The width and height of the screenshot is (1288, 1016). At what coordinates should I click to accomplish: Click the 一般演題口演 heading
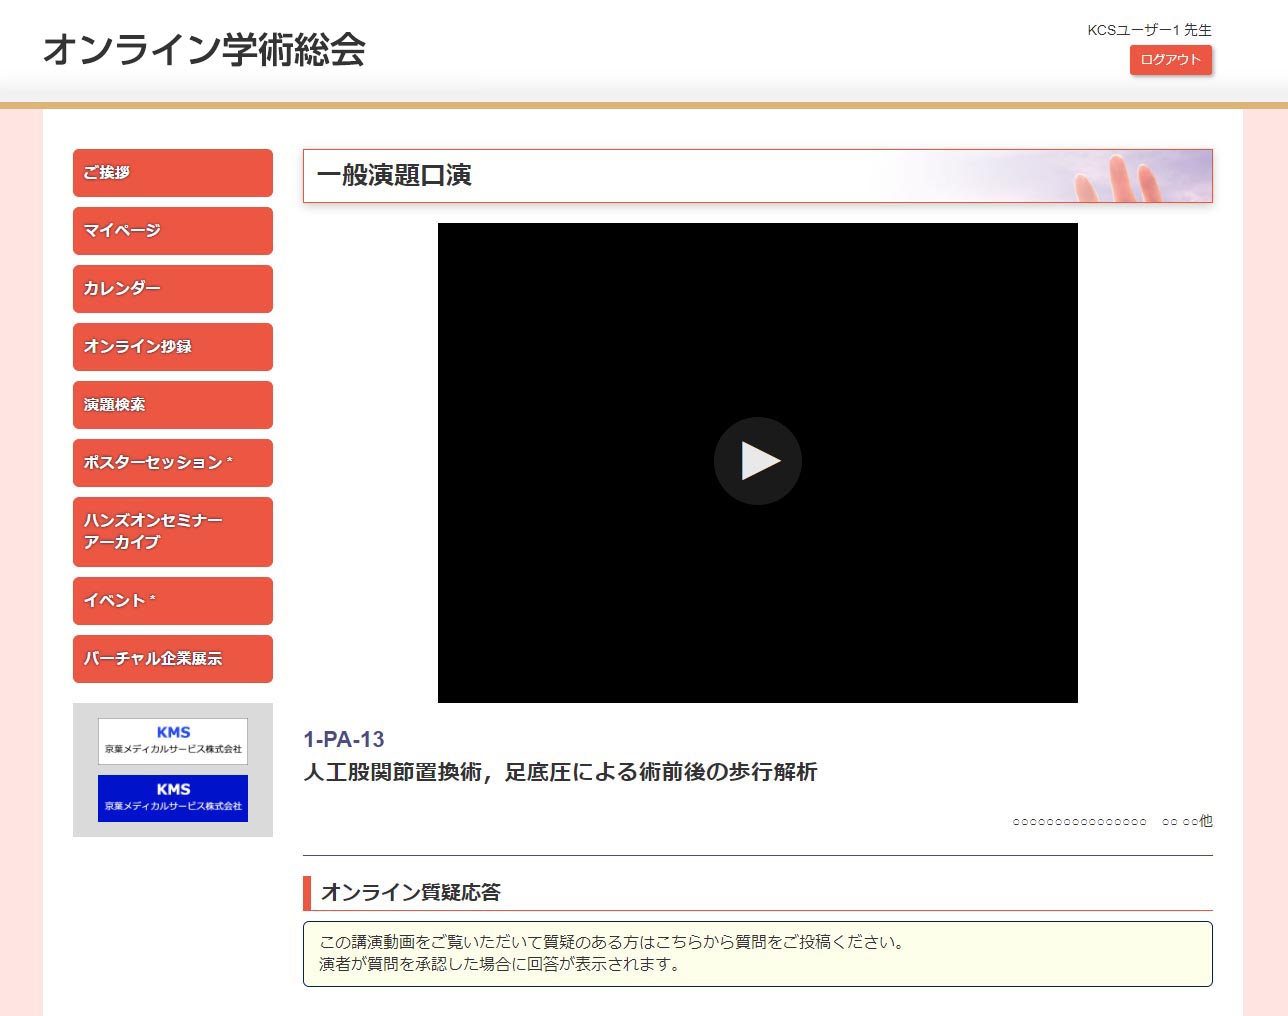(x=394, y=176)
